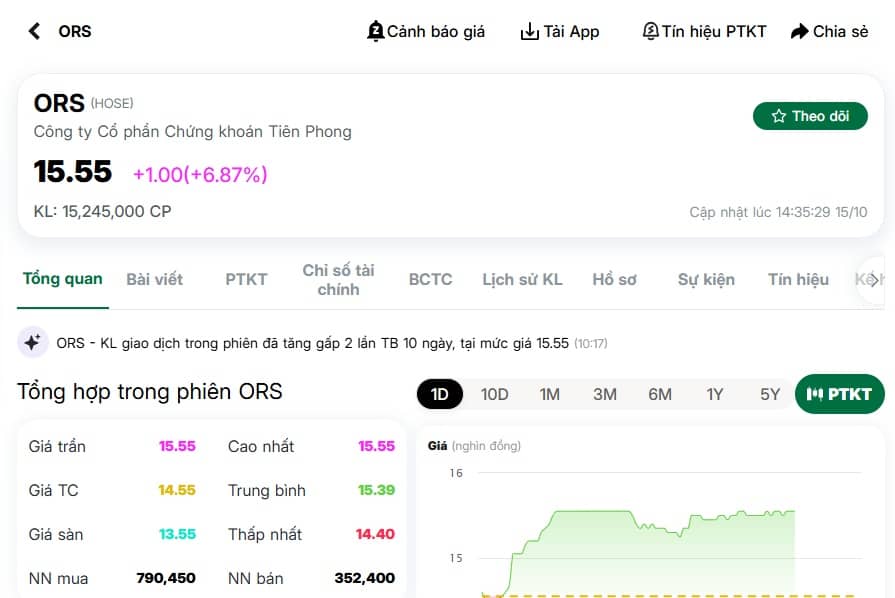Share the page via Chia sẻ
Screen dimensions: 895x598
[x=829, y=31]
